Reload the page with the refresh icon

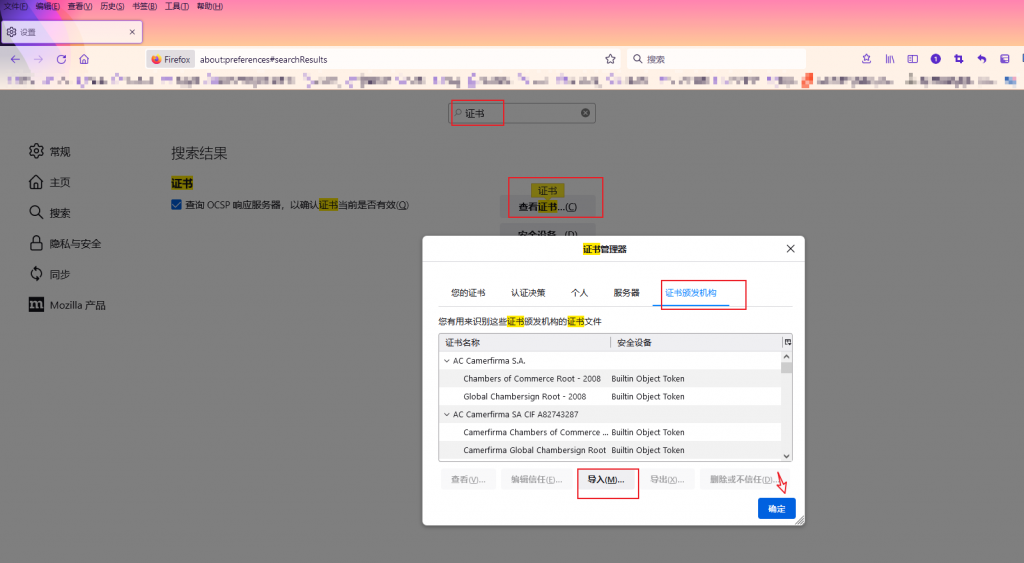coord(61,59)
